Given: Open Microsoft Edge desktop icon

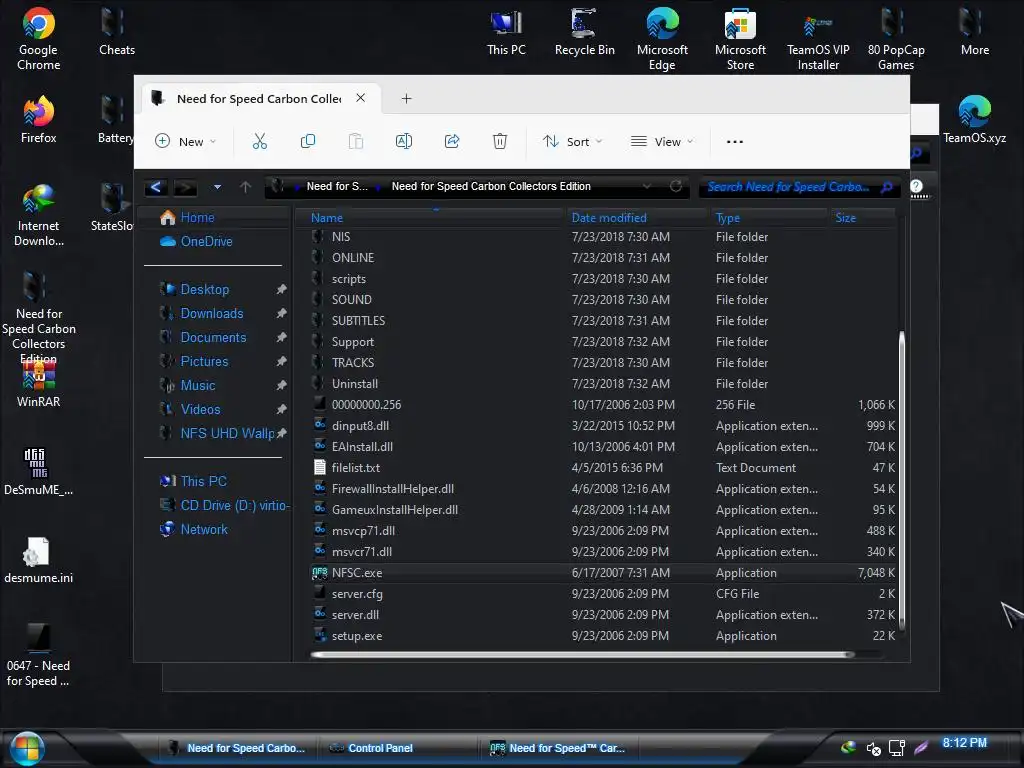Looking at the screenshot, I should point(662,39).
